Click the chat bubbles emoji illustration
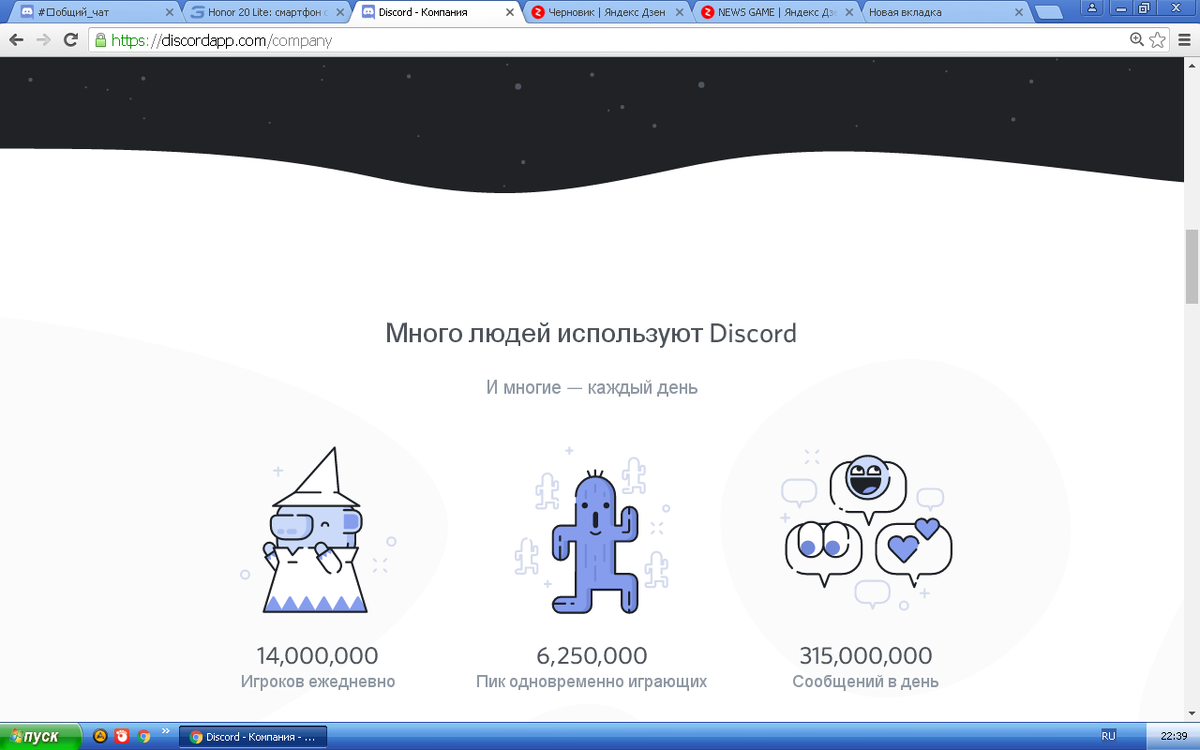Viewport: 1200px width, 750px height. 867,530
